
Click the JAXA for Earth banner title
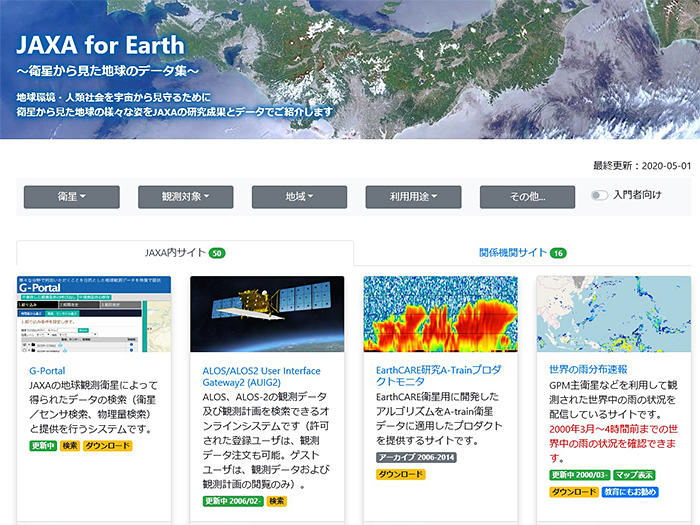pyautogui.click(x=100, y=45)
